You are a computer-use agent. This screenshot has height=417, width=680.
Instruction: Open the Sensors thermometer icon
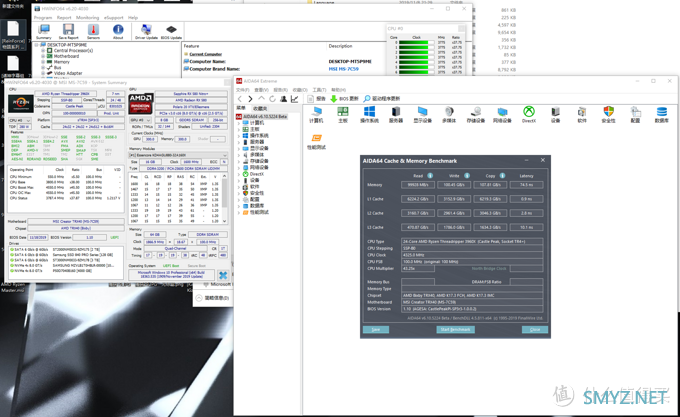coord(93,32)
